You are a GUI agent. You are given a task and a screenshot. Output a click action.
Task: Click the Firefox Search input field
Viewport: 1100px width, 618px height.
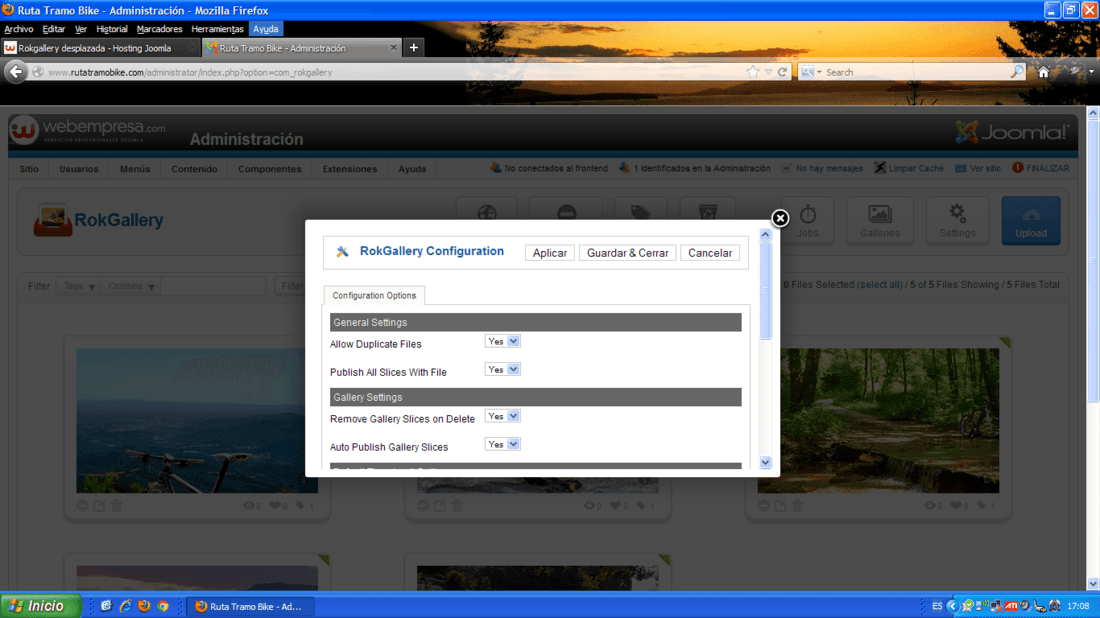(915, 72)
